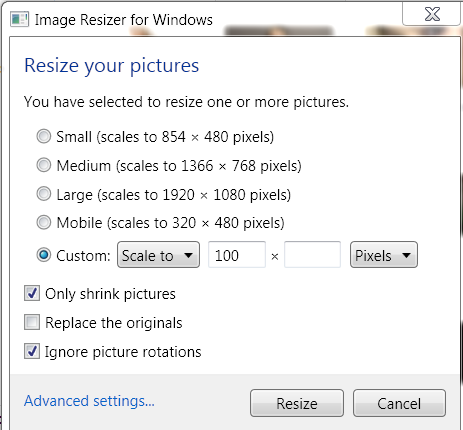Click the Image Resizer for Windows title bar text

pyautogui.click(x=124, y=20)
